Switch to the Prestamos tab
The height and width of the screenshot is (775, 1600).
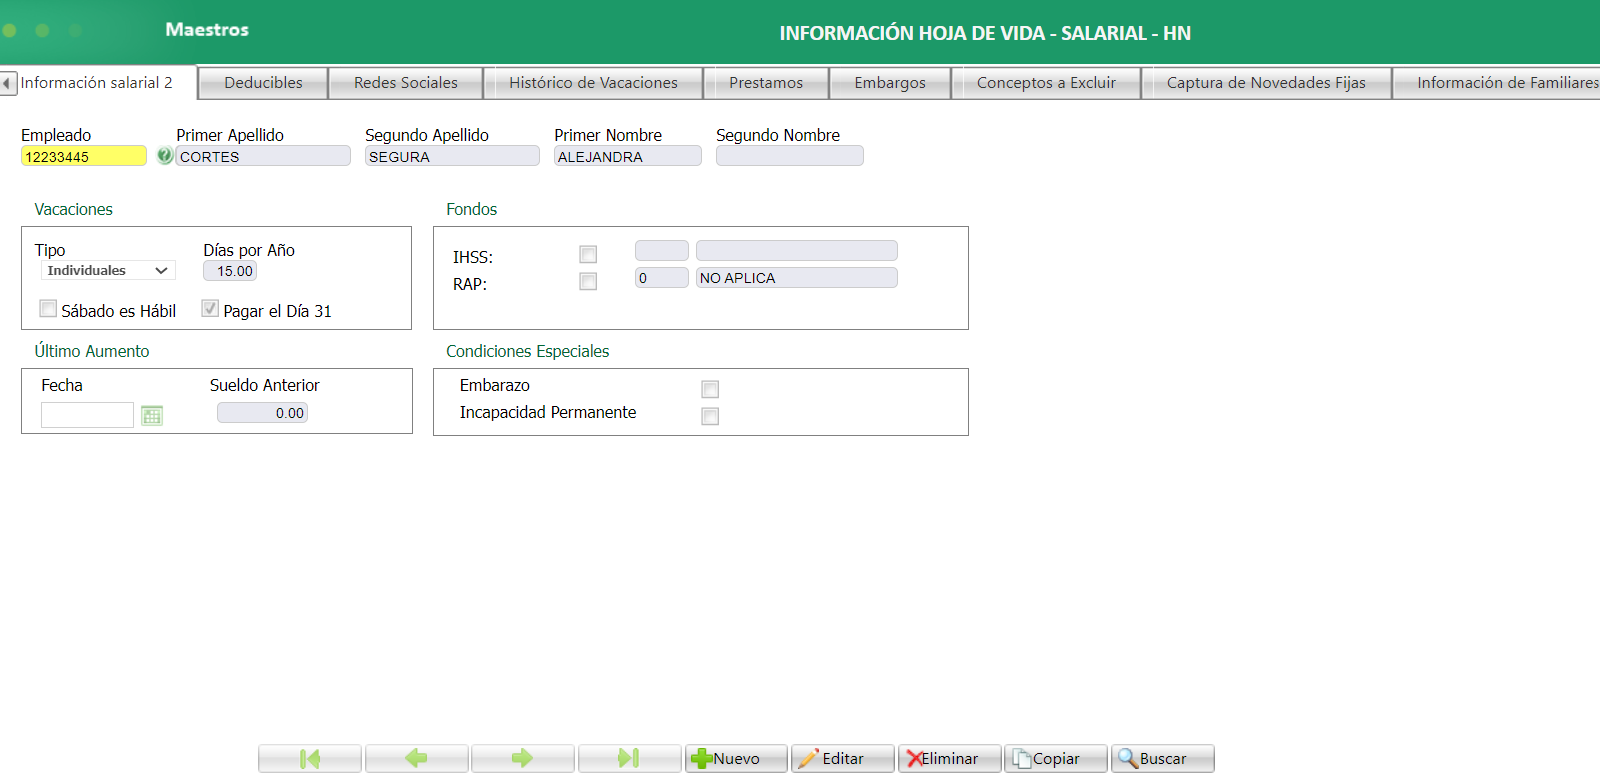click(766, 83)
